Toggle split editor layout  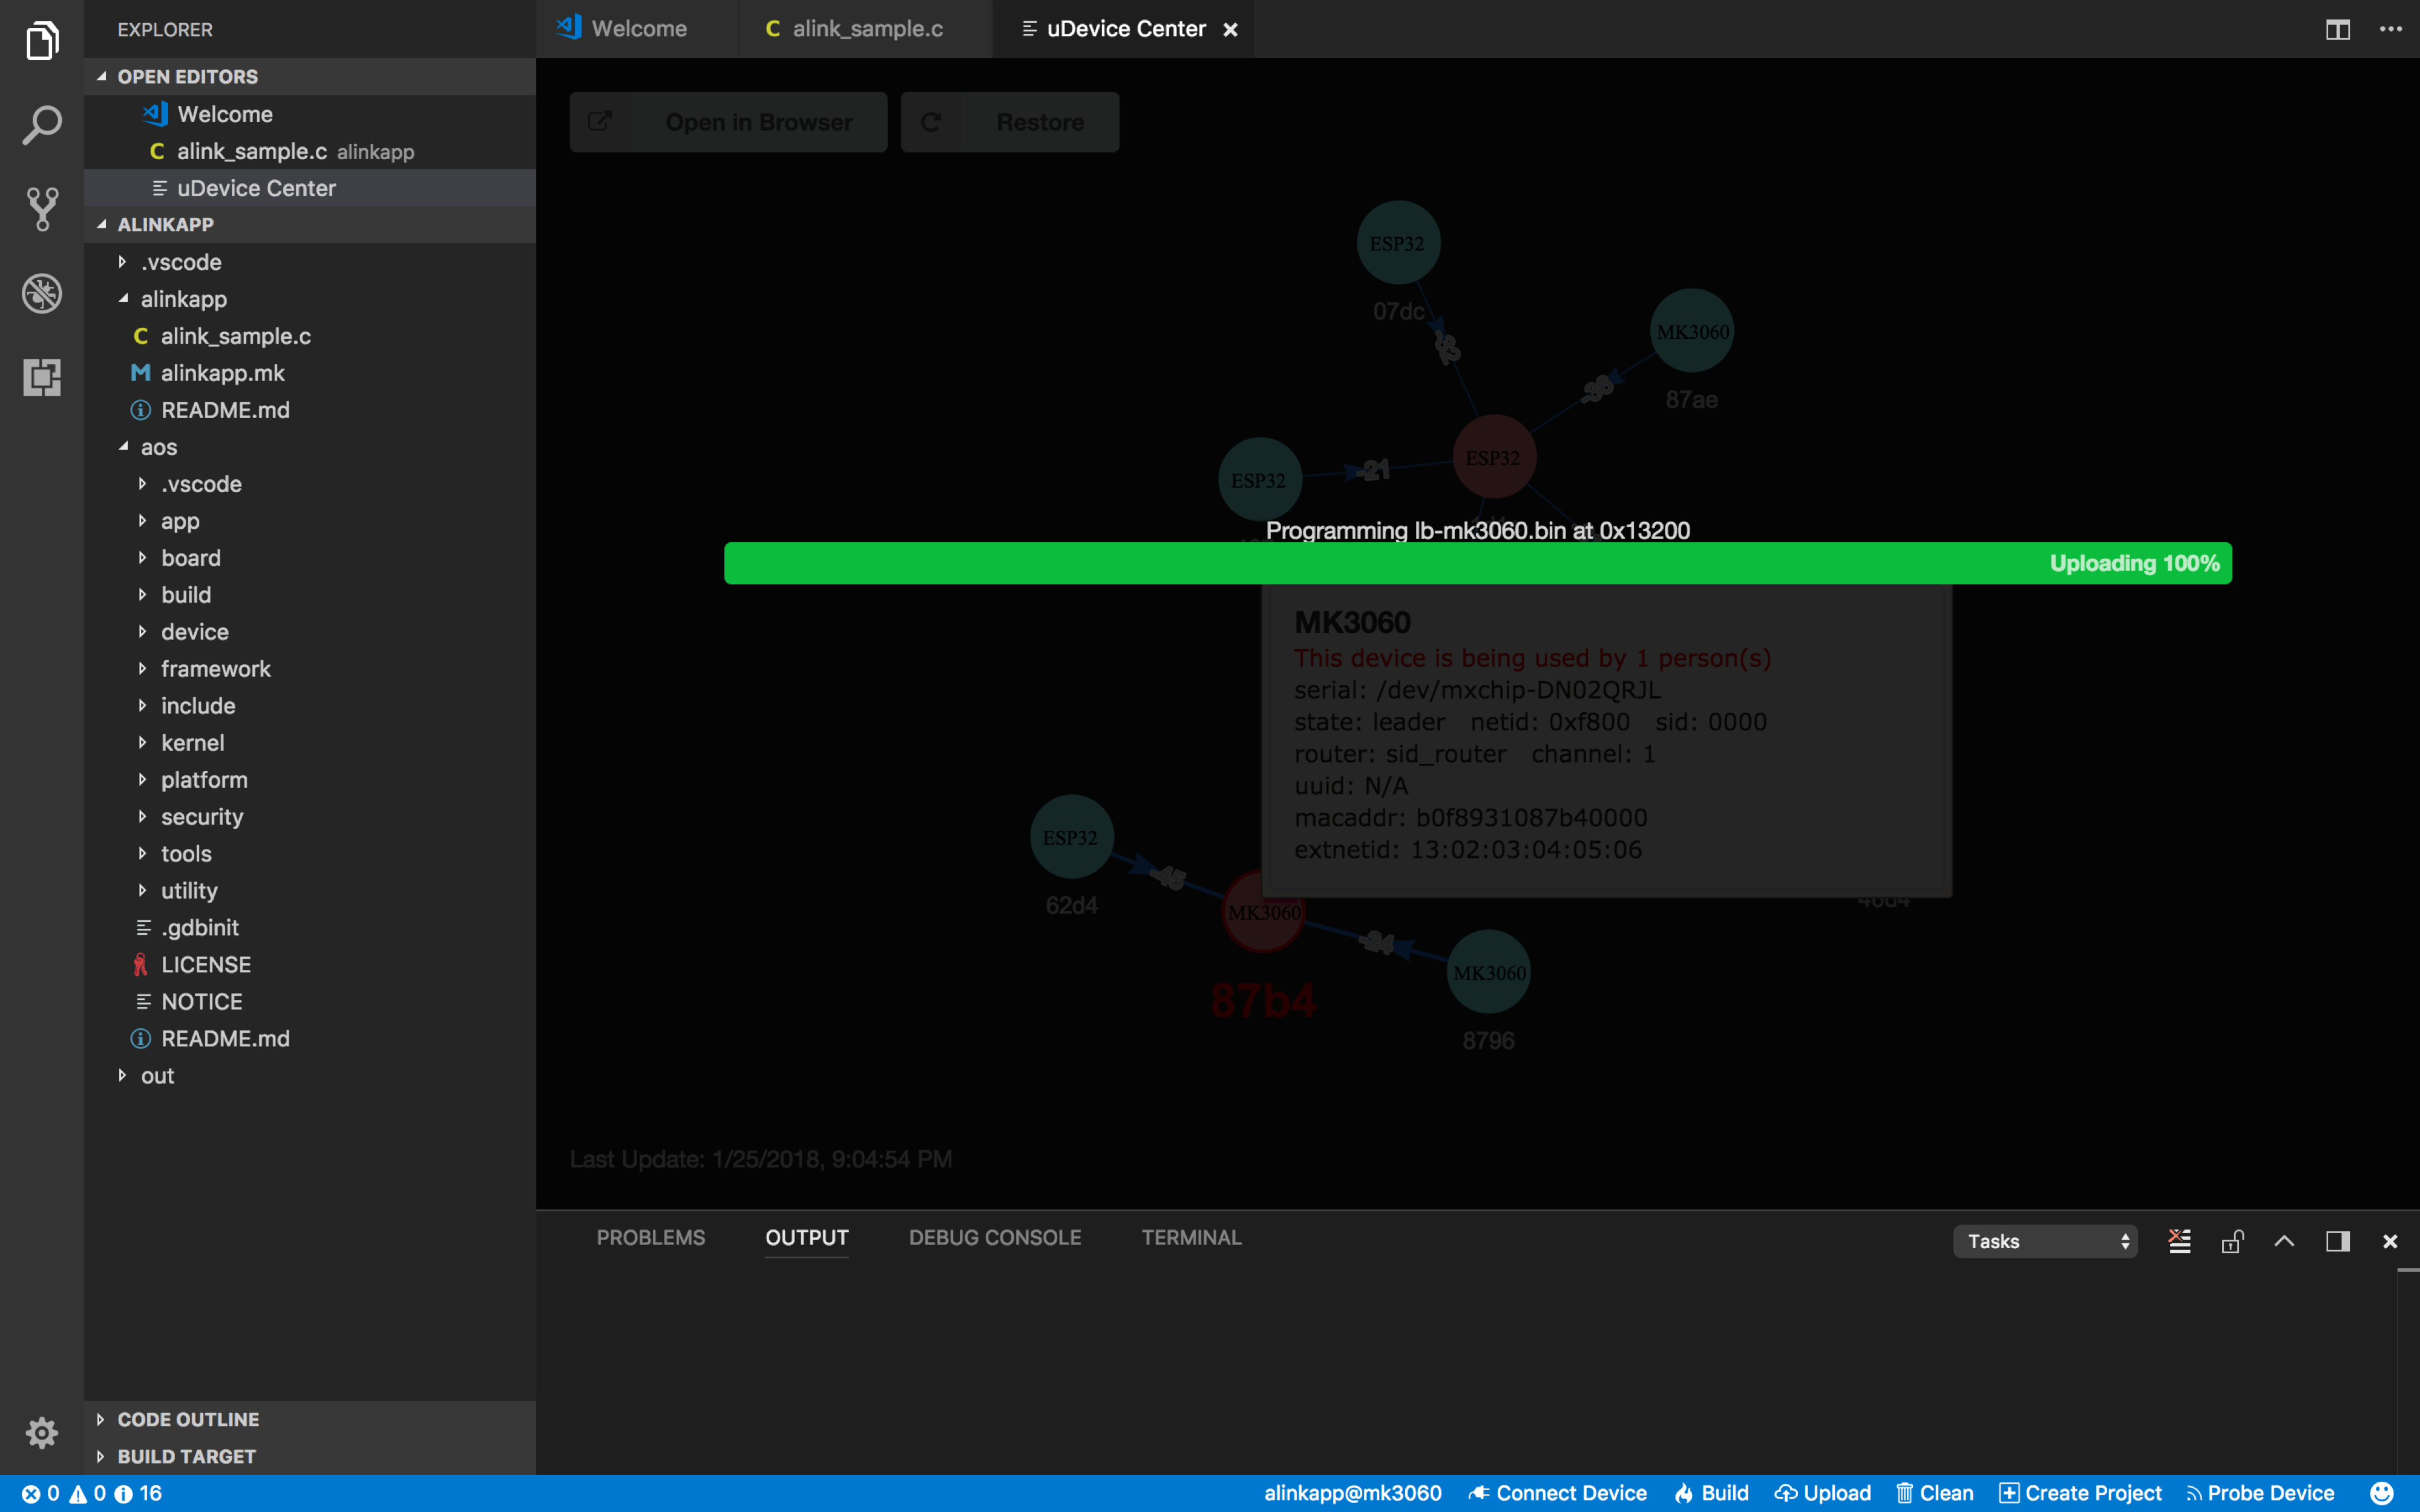pos(2337,29)
